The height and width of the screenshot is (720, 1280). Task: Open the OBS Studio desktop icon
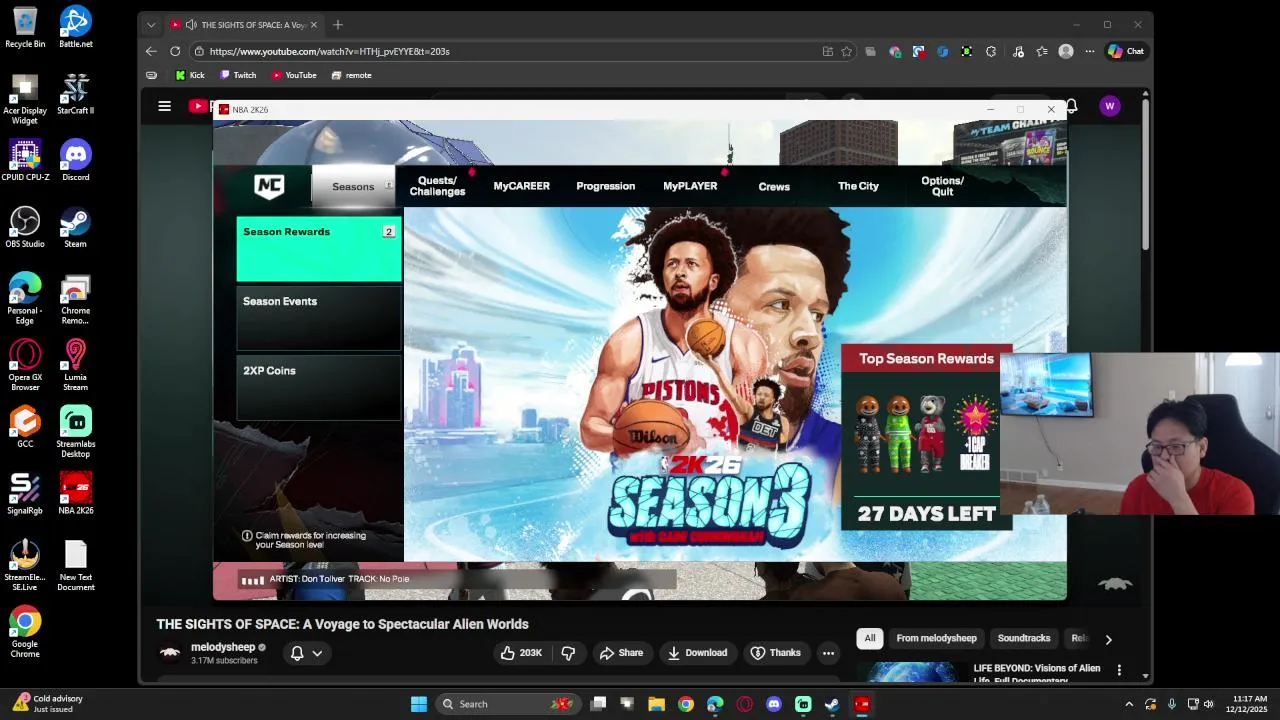25,227
